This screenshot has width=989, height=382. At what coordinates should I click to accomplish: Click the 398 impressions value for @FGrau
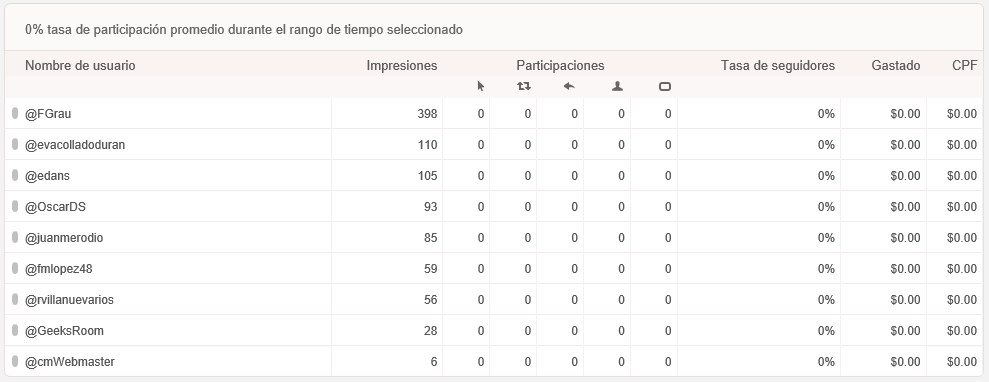click(427, 114)
